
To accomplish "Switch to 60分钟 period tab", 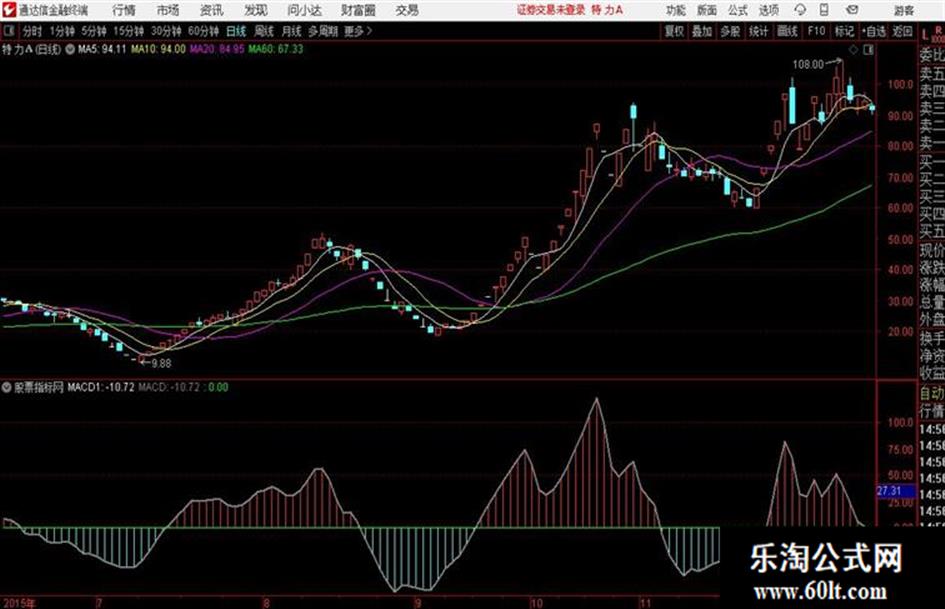I will (203, 31).
